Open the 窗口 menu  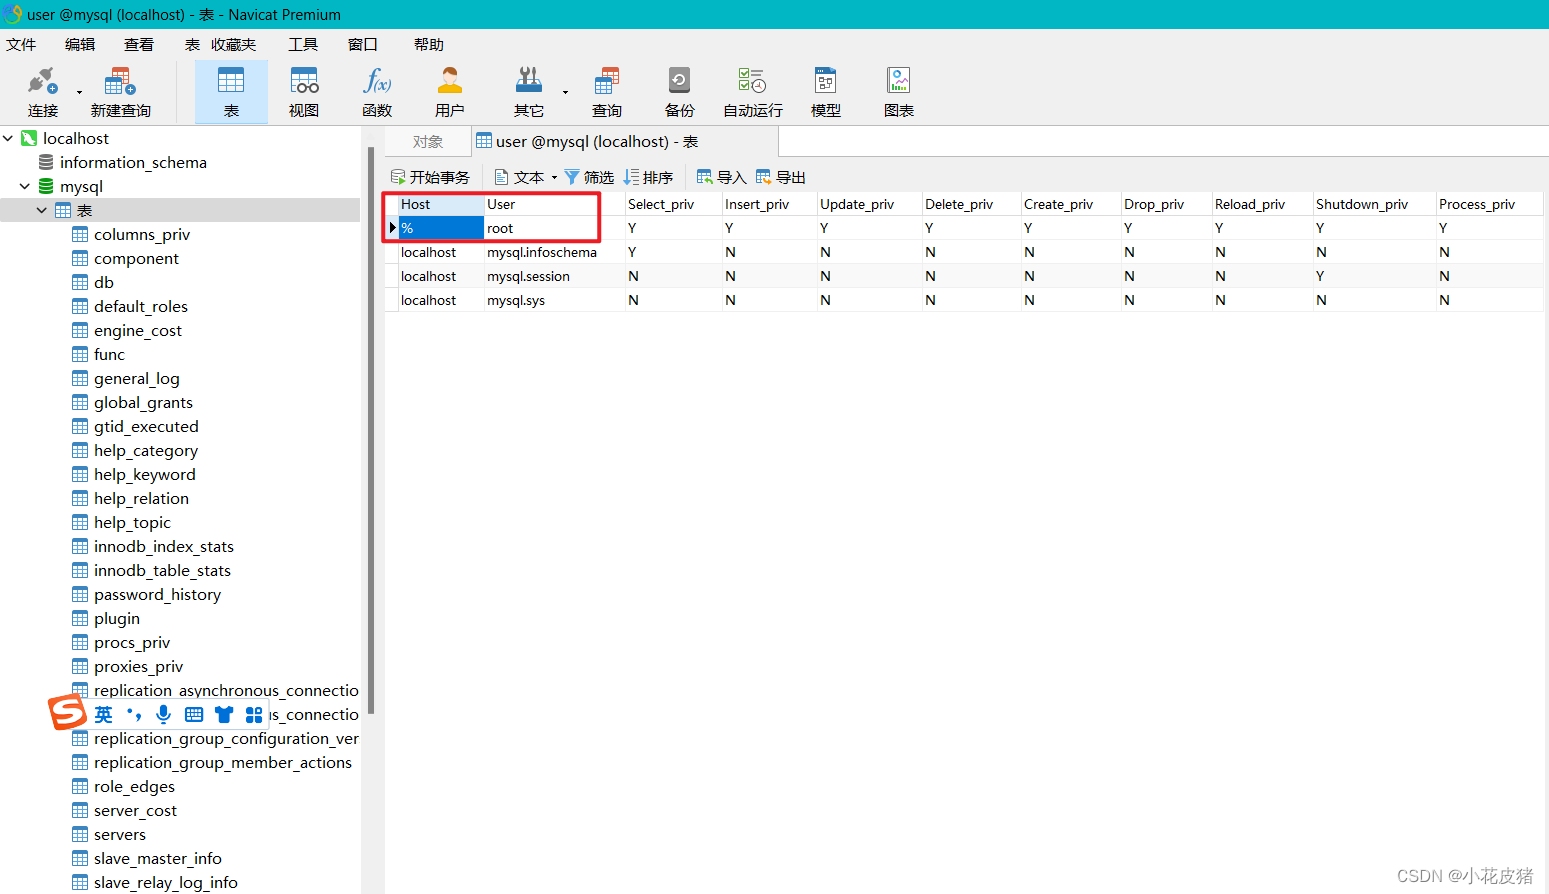[363, 44]
